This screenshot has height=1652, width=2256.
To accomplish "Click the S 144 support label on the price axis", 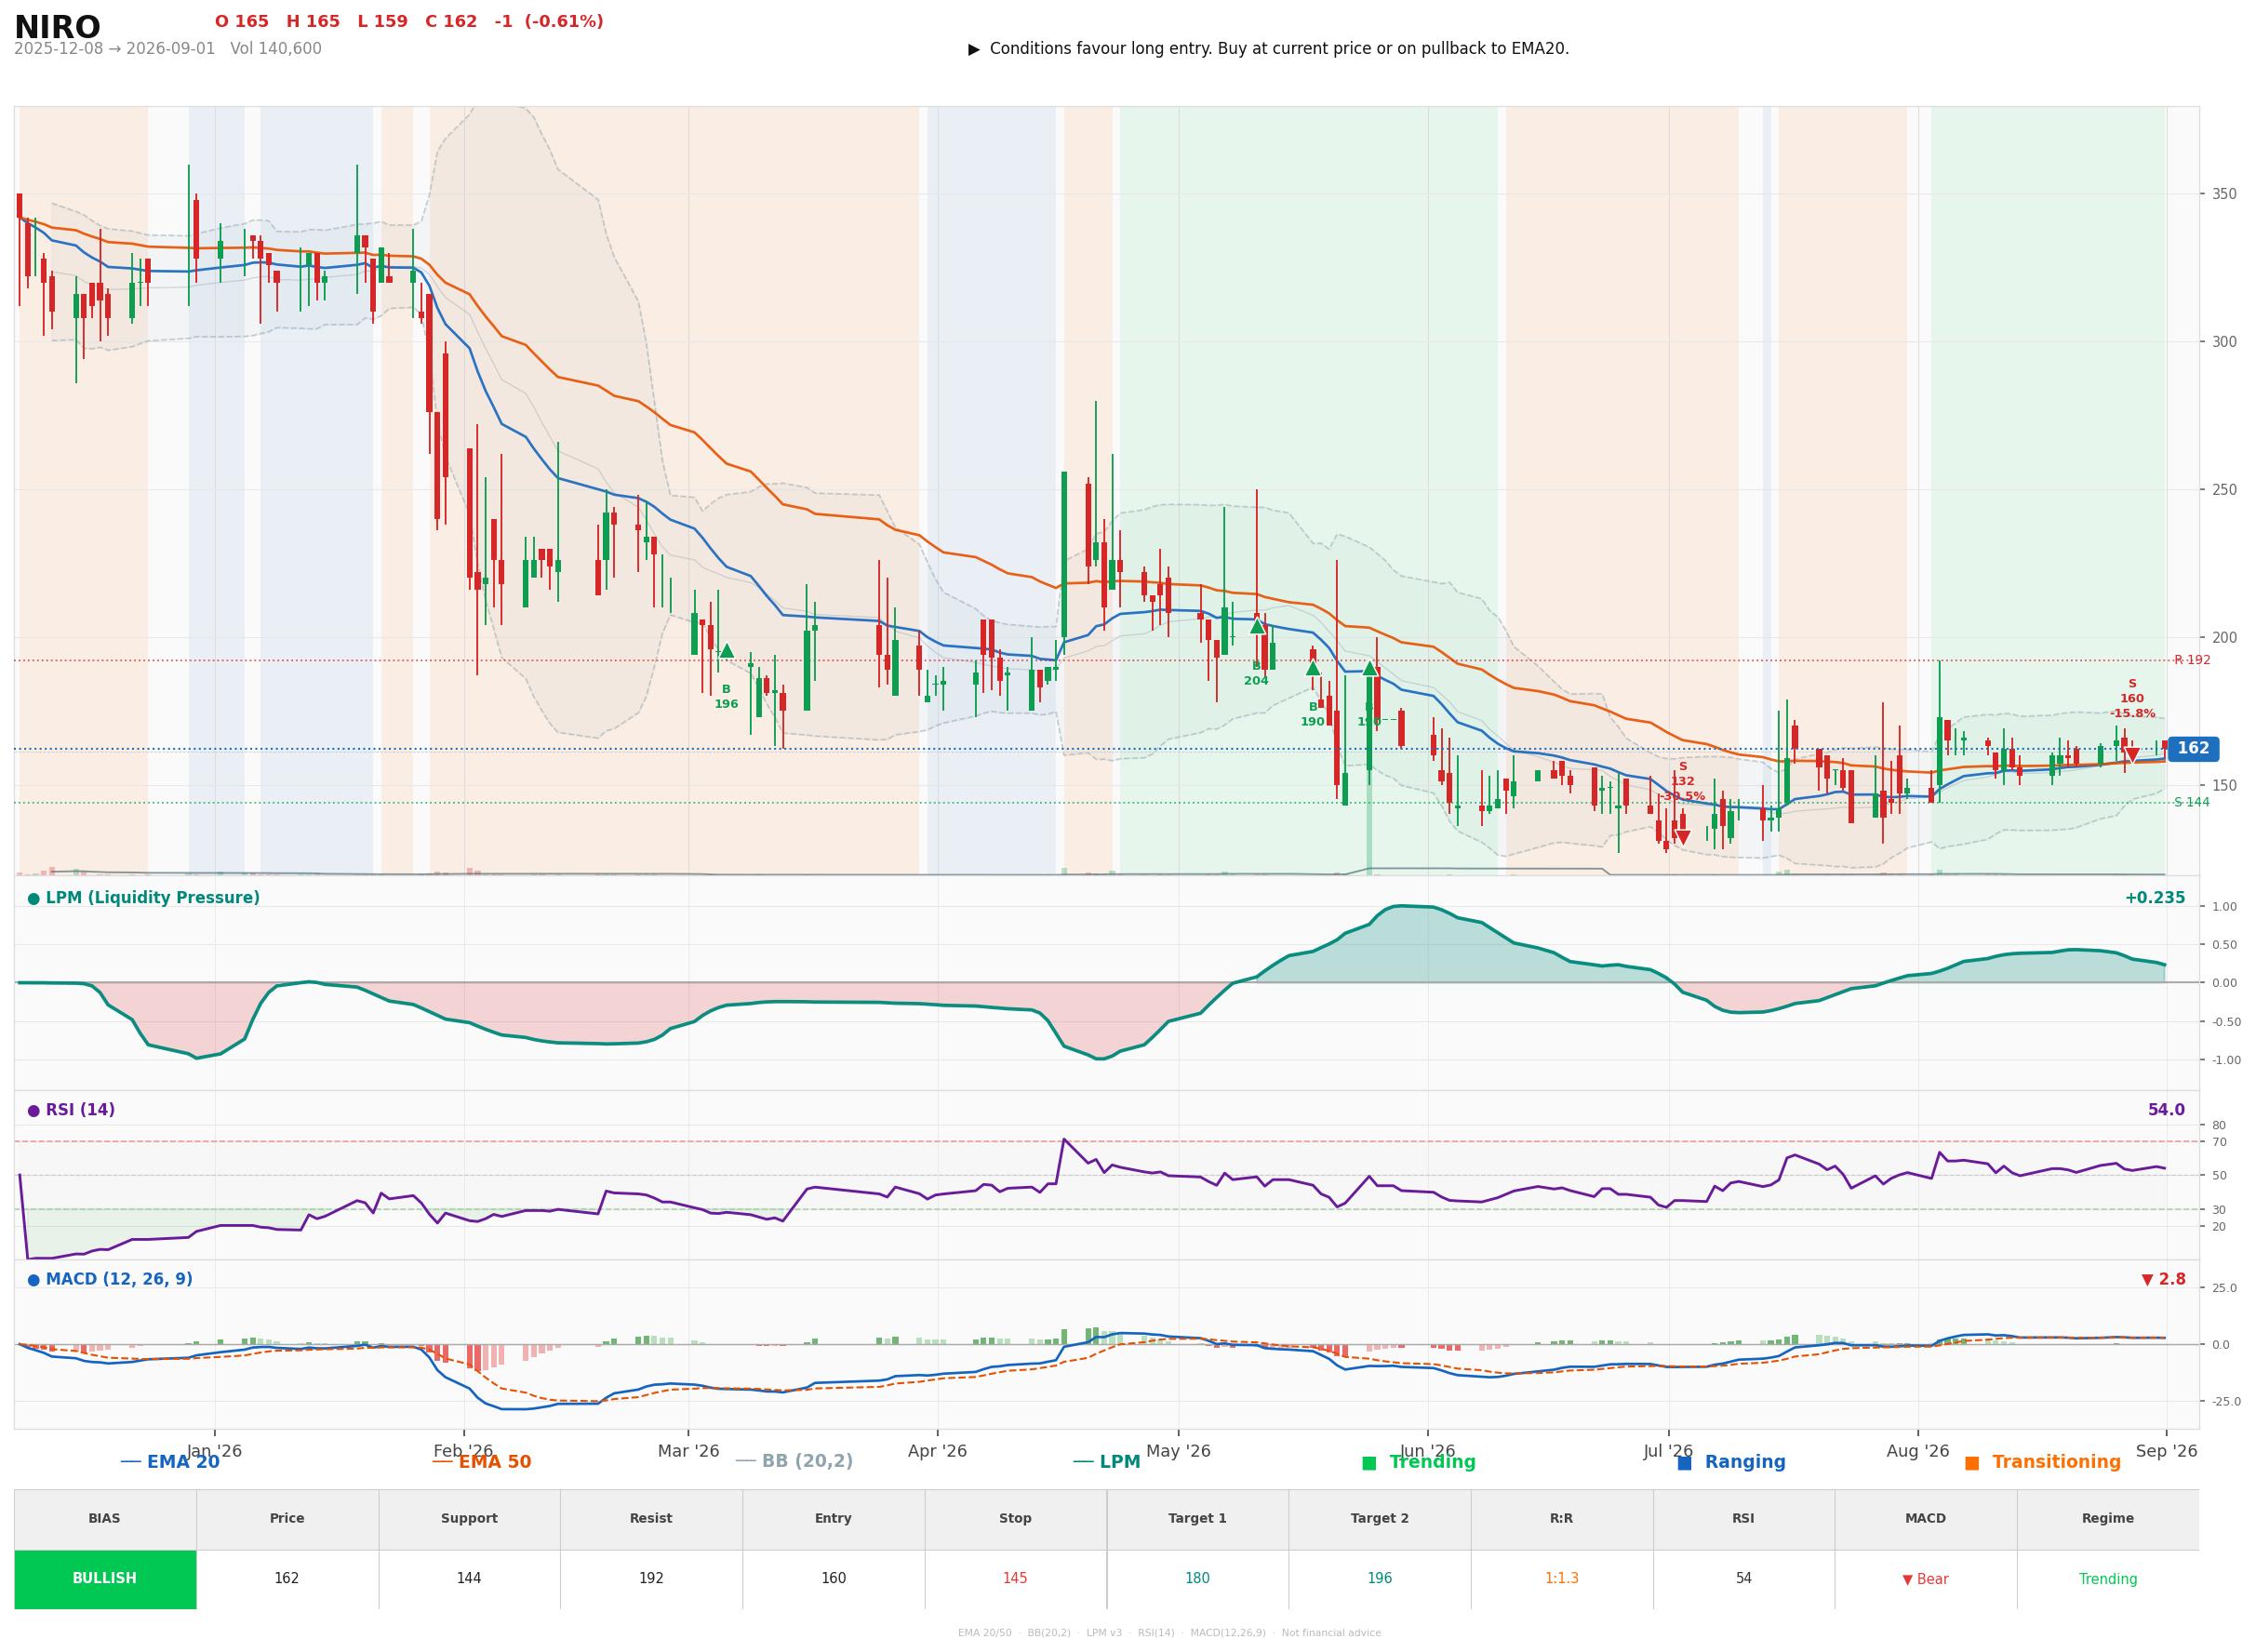I will pos(2192,802).
